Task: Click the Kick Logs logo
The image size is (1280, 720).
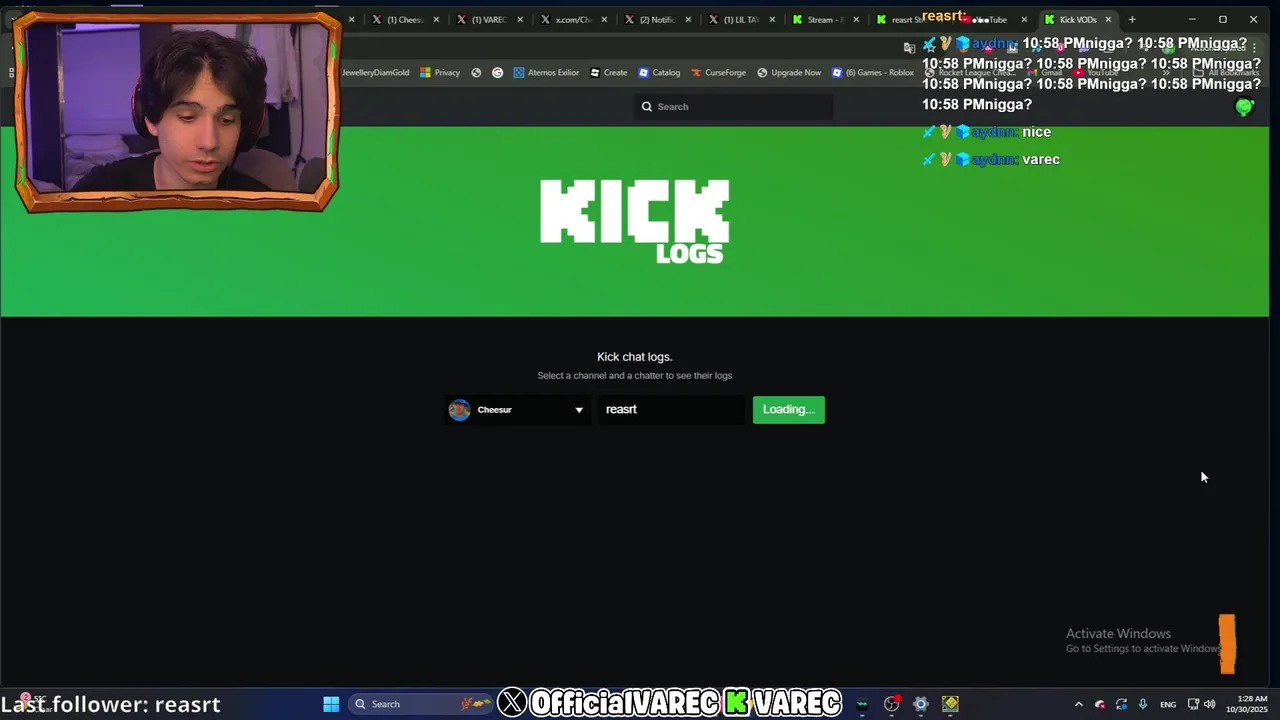Action: pos(635,221)
